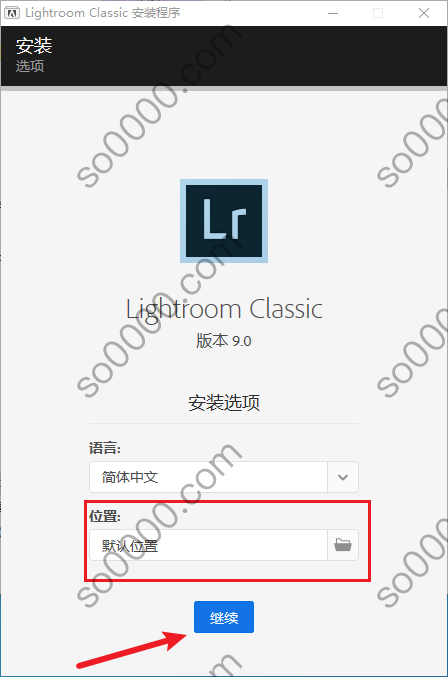Click the 位置: label

tap(105, 516)
